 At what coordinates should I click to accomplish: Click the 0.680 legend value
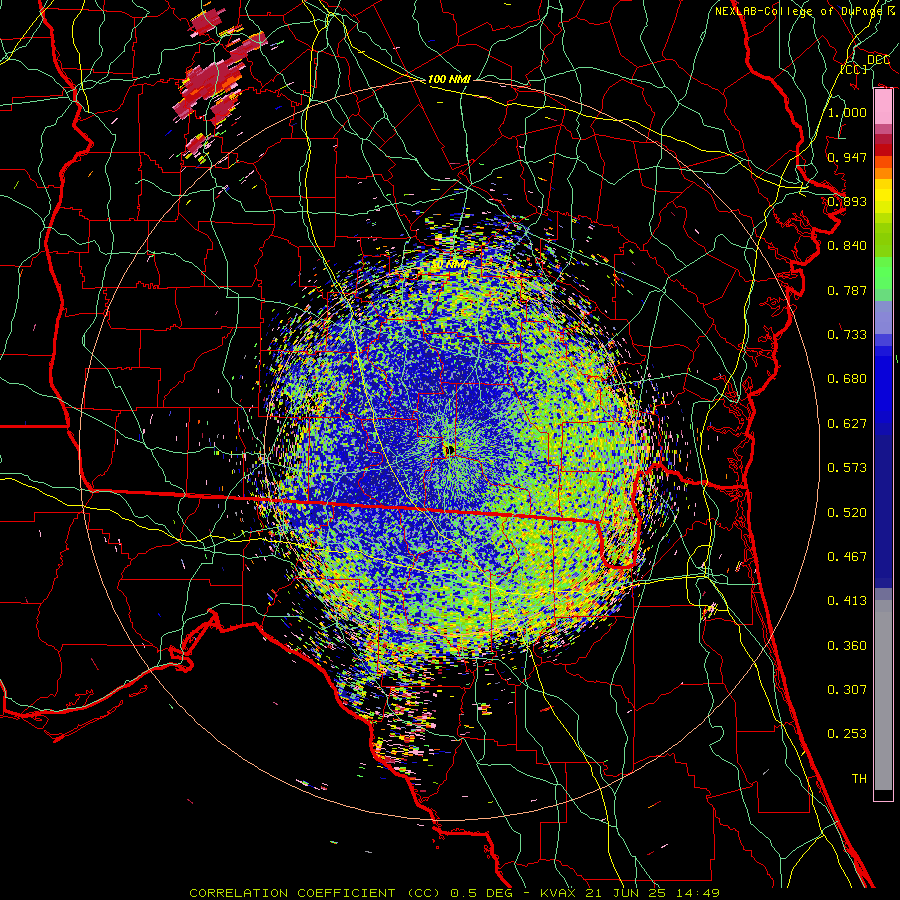point(847,379)
